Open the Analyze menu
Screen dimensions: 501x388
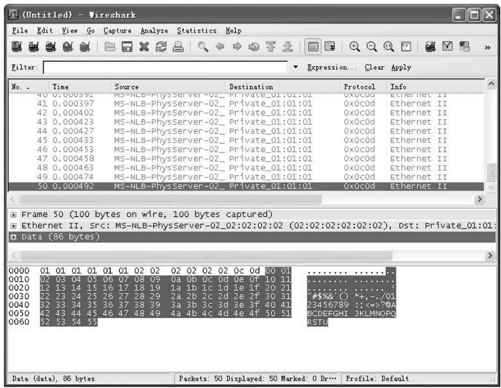tap(154, 31)
